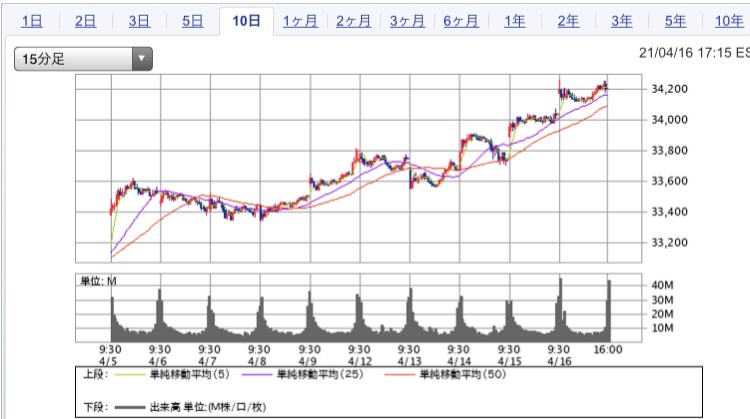This screenshot has height=419, width=750.
Task: Click the 9:30 4/16 date axis label
Action: (558, 355)
